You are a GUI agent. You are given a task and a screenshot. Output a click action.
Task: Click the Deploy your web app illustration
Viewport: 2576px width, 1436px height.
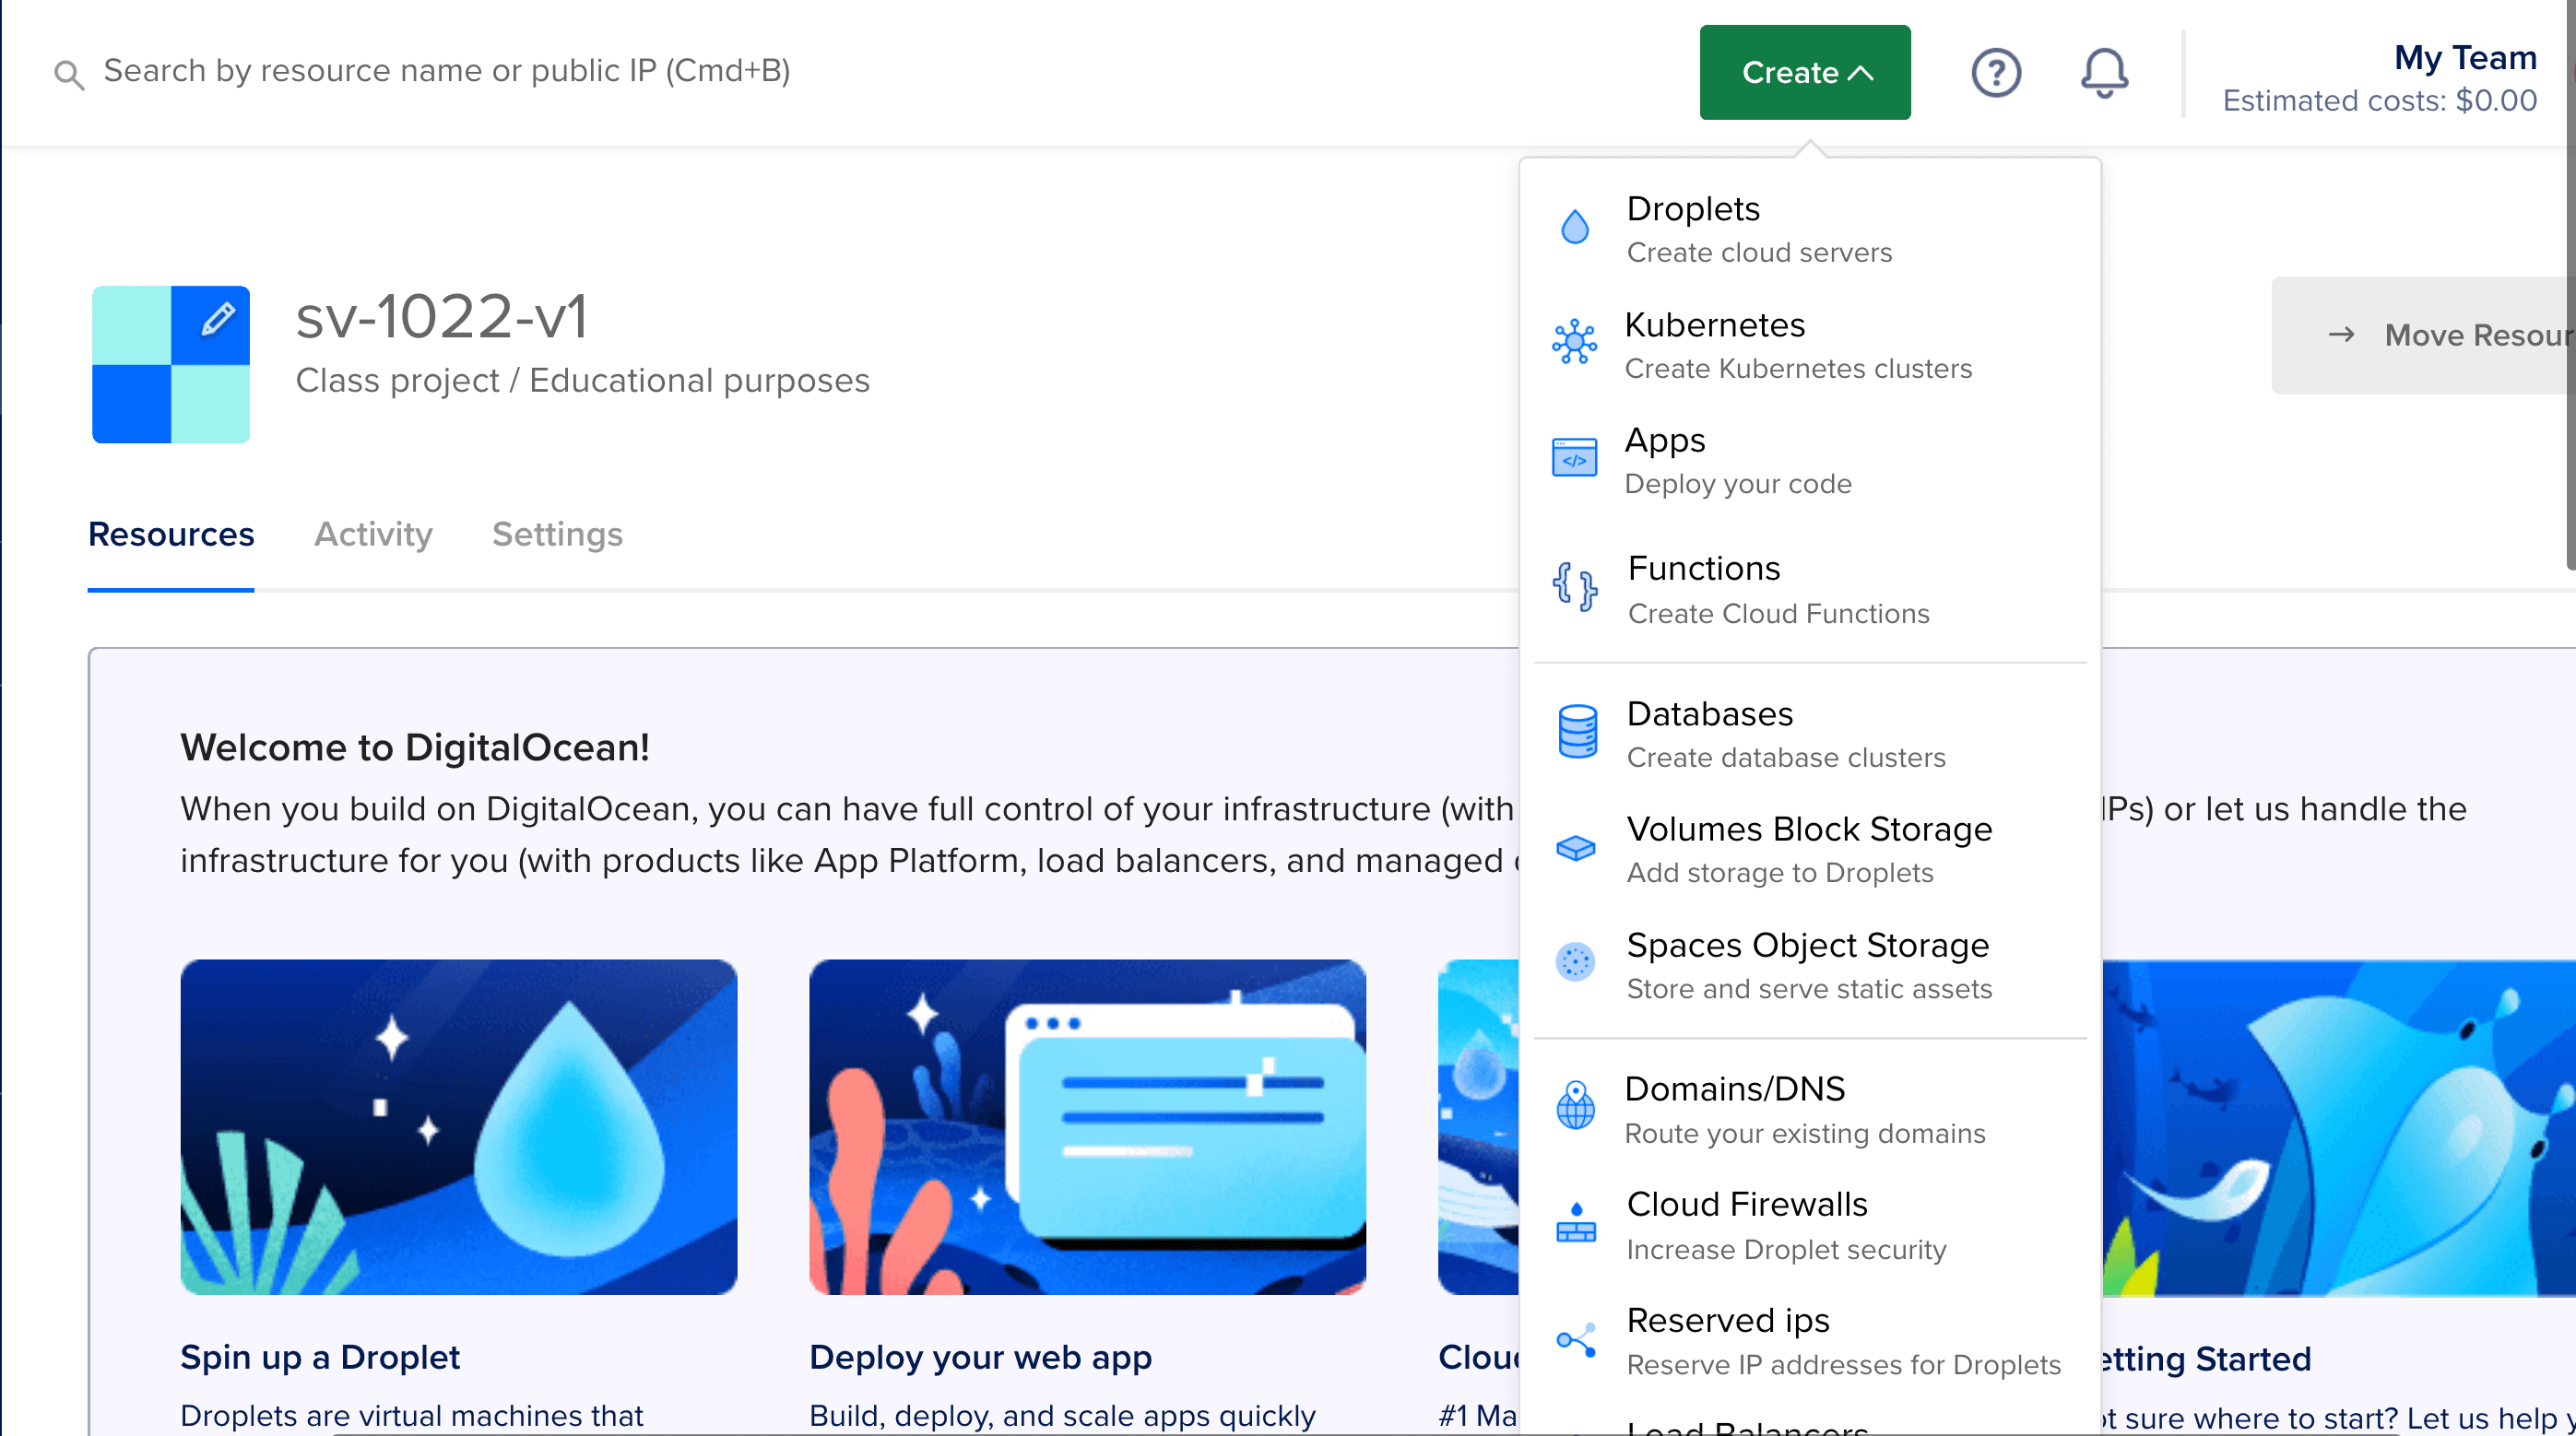coord(1087,1127)
